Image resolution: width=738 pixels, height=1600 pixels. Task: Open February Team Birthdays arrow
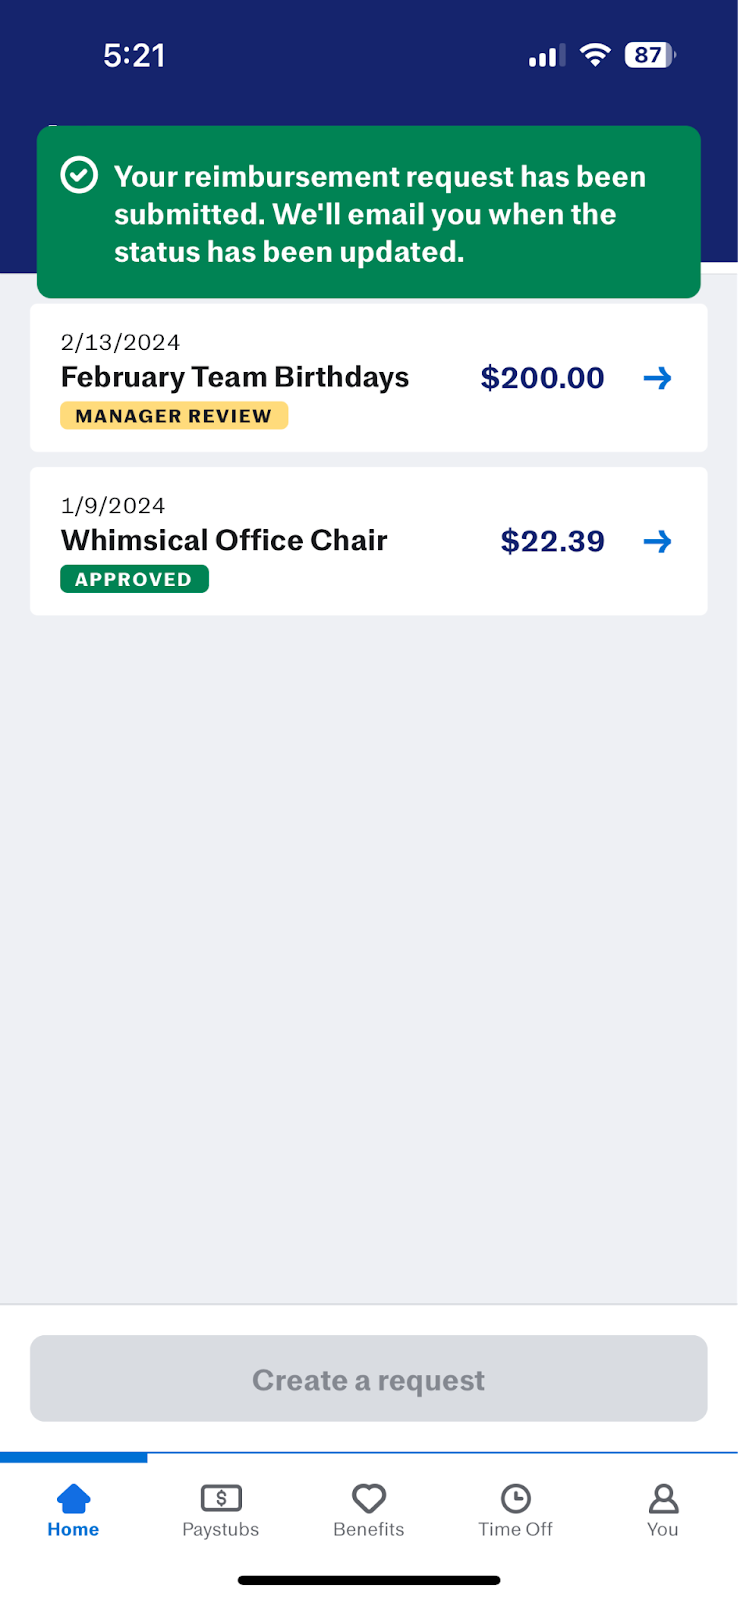(x=657, y=378)
